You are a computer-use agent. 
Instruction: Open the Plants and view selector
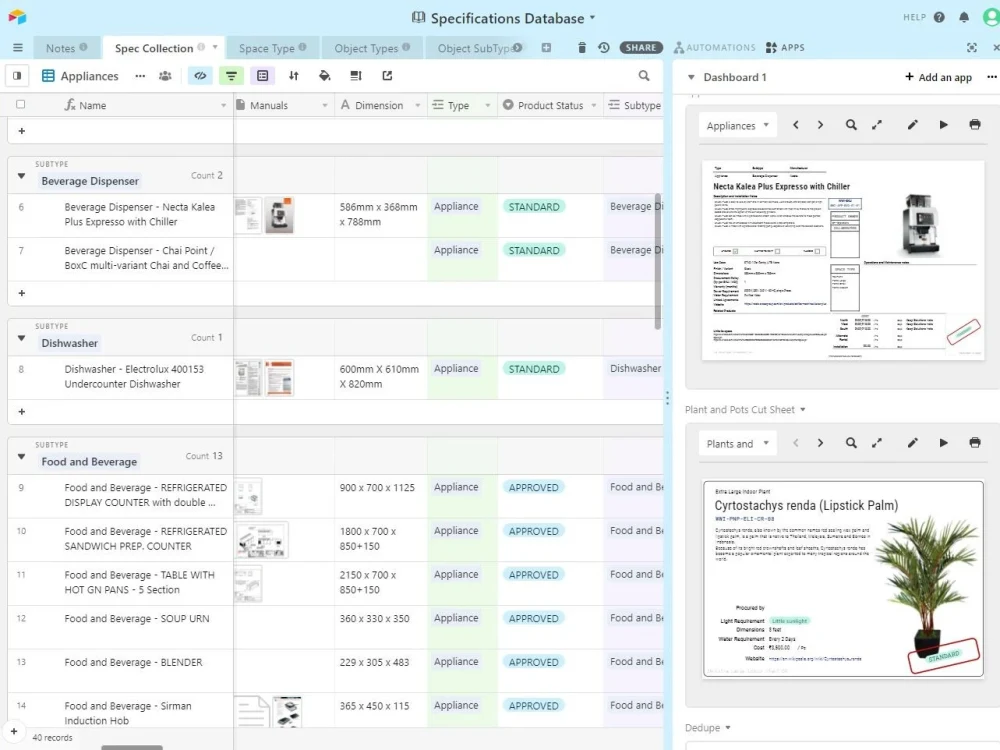click(x=738, y=444)
